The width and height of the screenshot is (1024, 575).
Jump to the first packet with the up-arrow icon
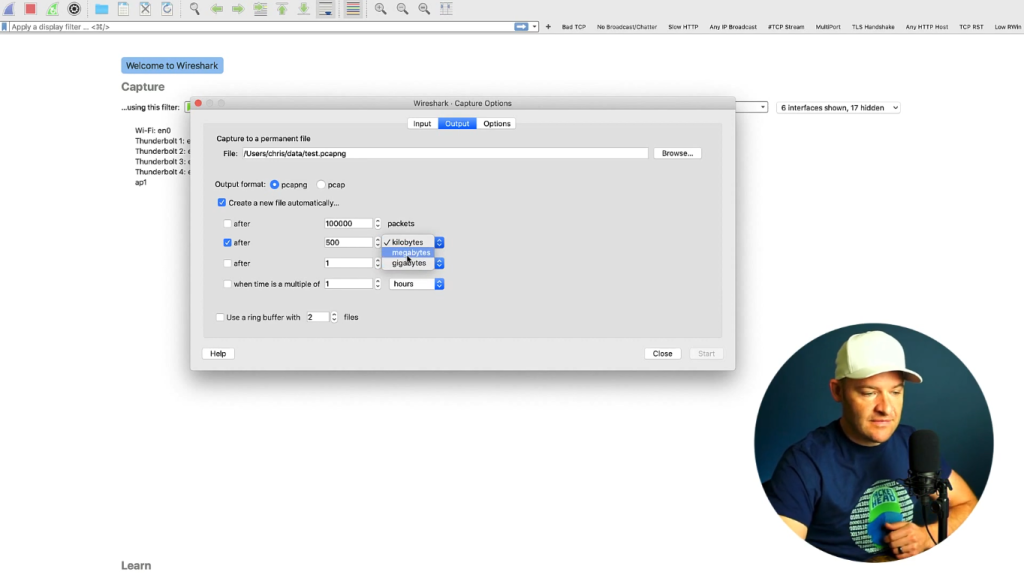(x=281, y=9)
